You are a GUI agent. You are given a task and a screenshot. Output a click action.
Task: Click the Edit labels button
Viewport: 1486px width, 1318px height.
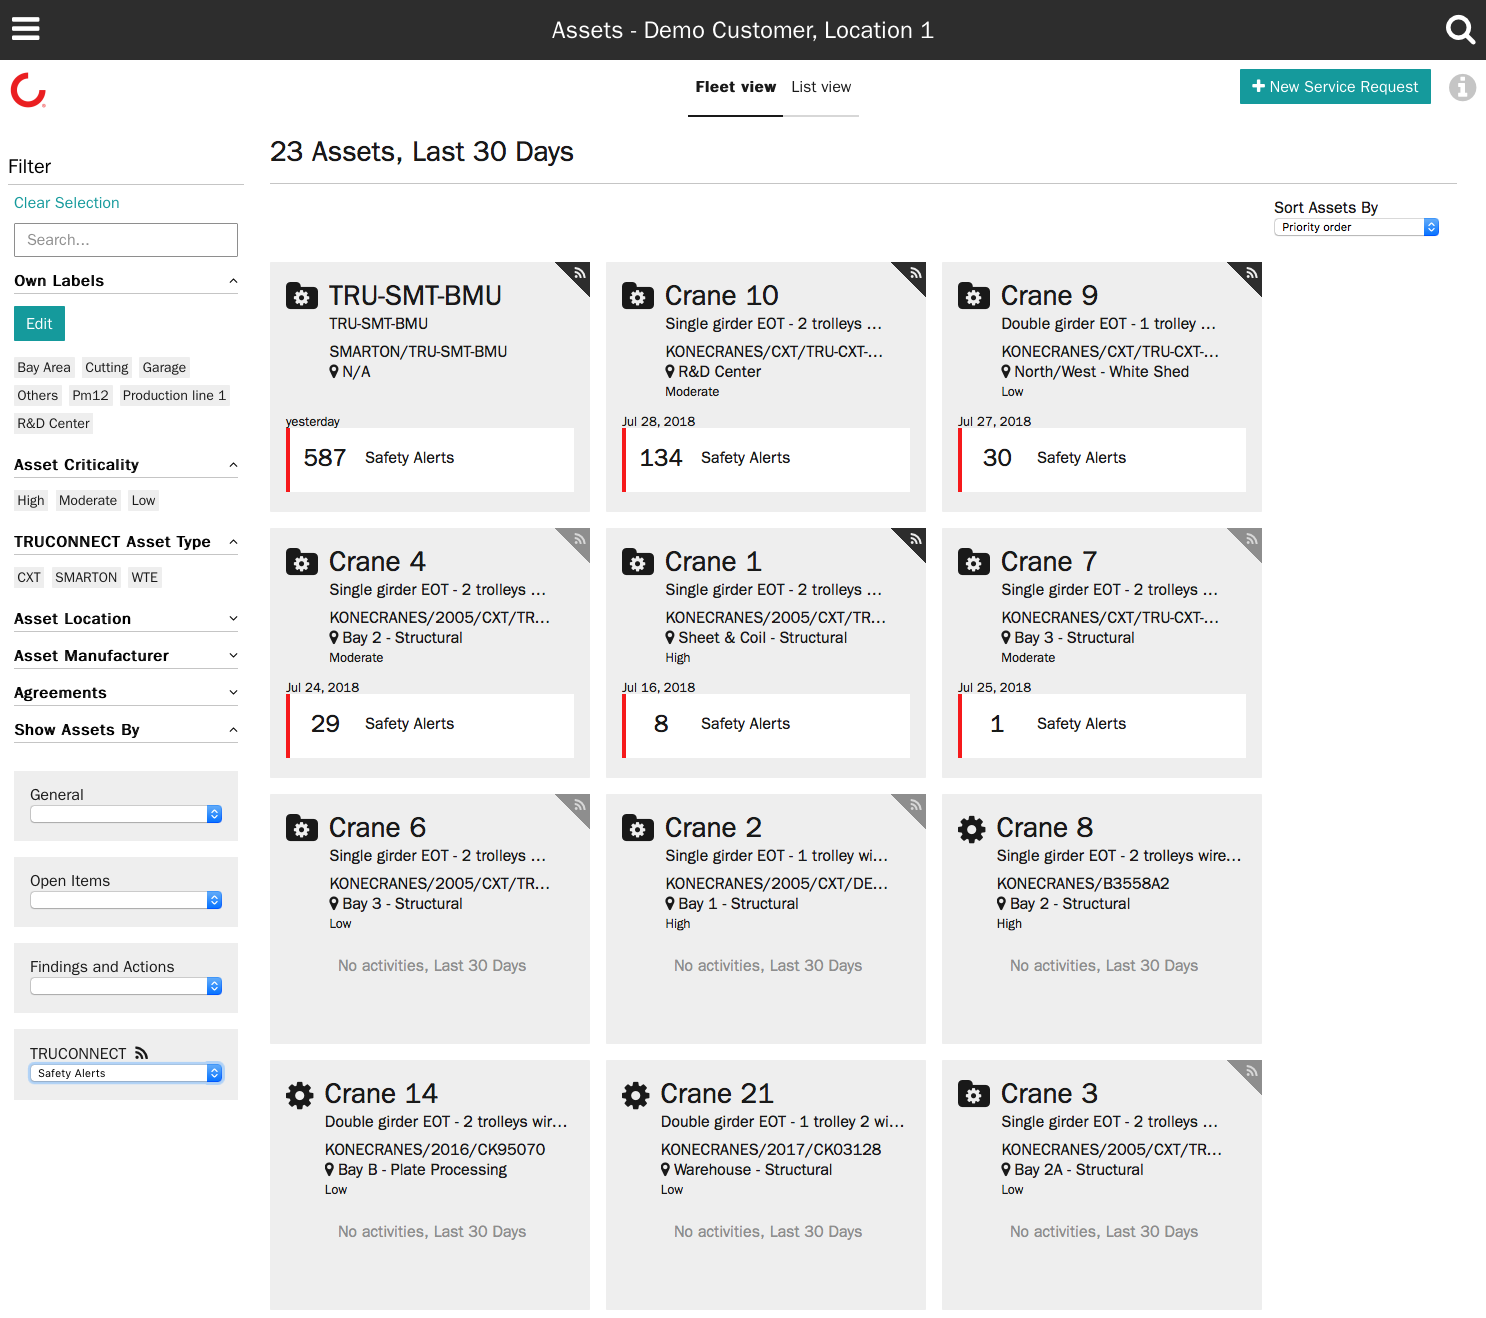tap(40, 324)
